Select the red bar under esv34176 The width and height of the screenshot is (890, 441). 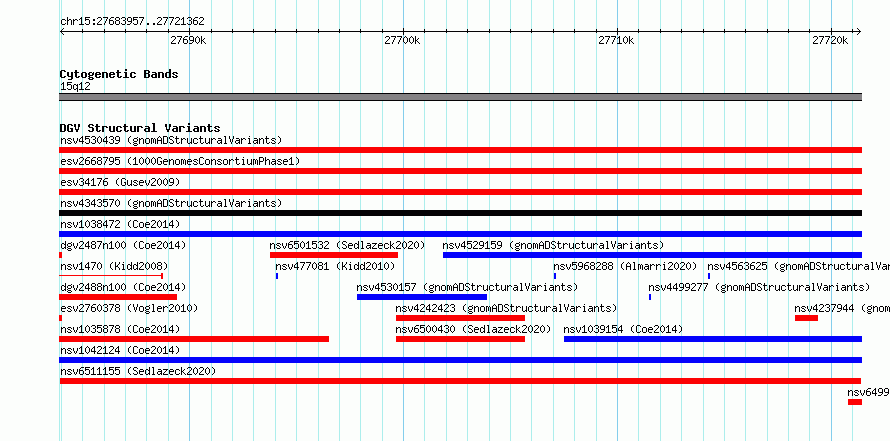(460, 192)
